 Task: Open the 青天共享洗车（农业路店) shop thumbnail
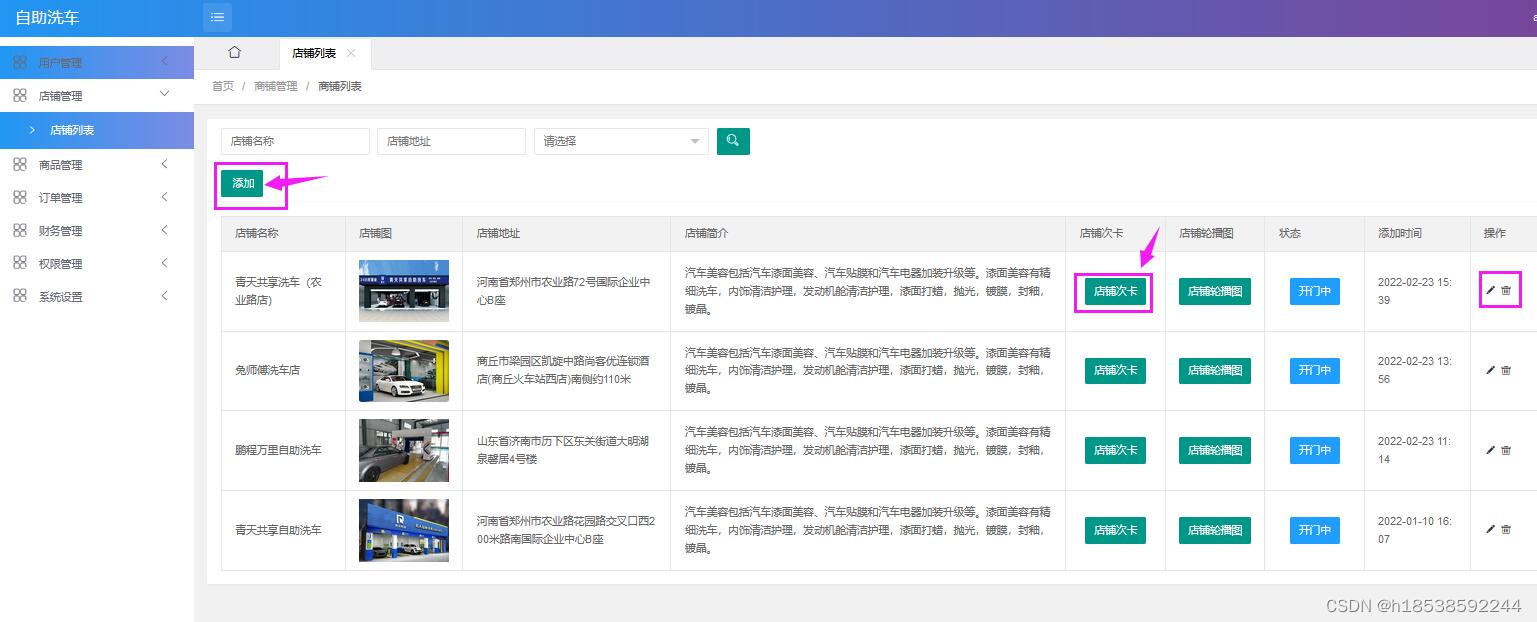404,291
